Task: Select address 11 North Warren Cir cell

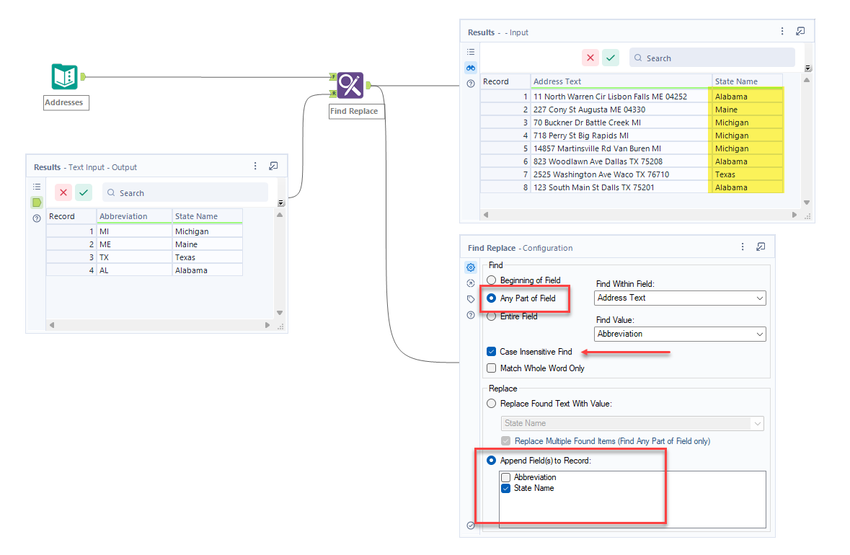Action: (x=620, y=96)
